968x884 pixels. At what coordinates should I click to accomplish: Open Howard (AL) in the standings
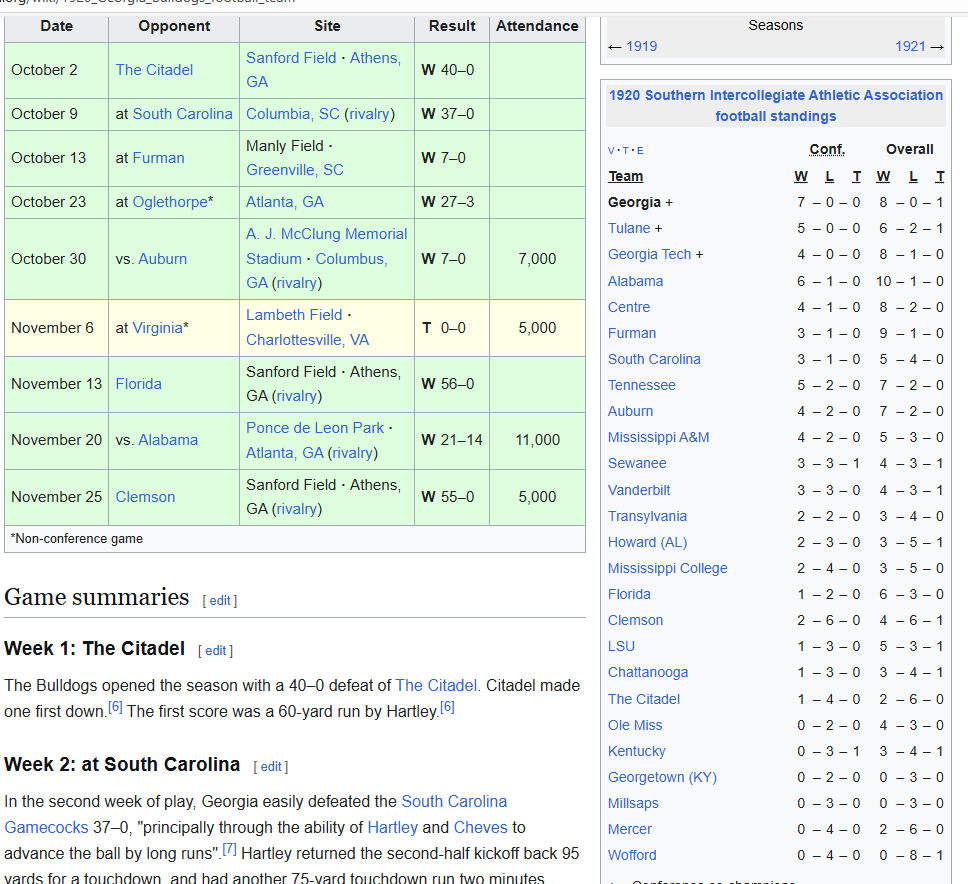(647, 542)
